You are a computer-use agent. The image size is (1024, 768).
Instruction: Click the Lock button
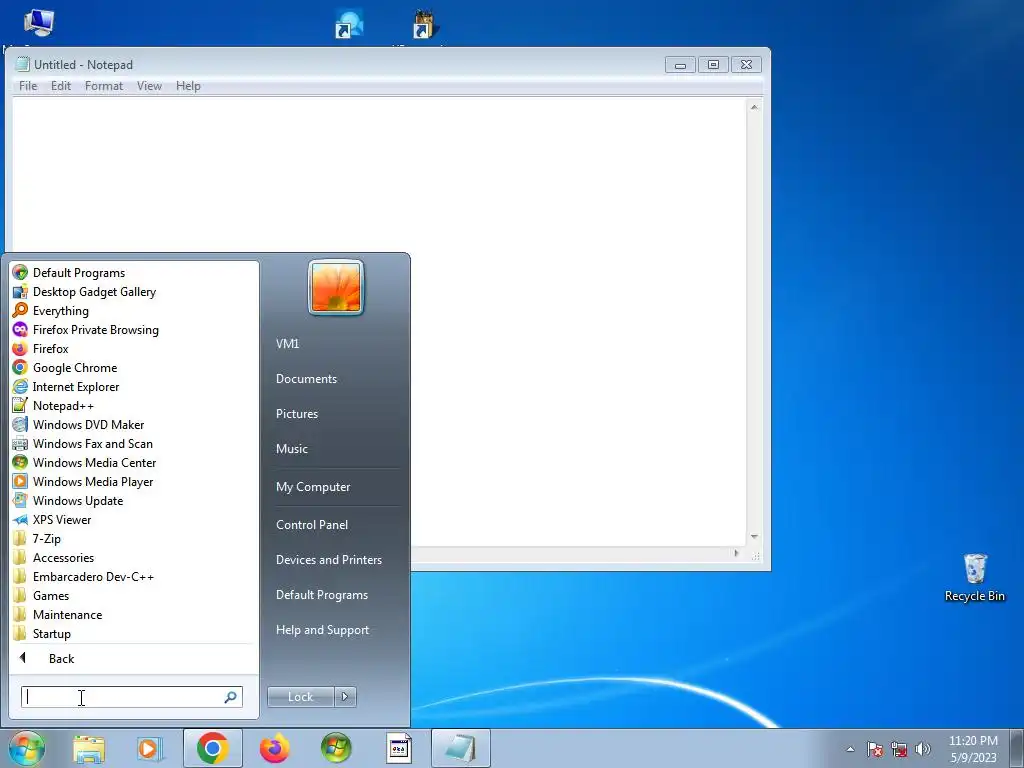tap(300, 697)
